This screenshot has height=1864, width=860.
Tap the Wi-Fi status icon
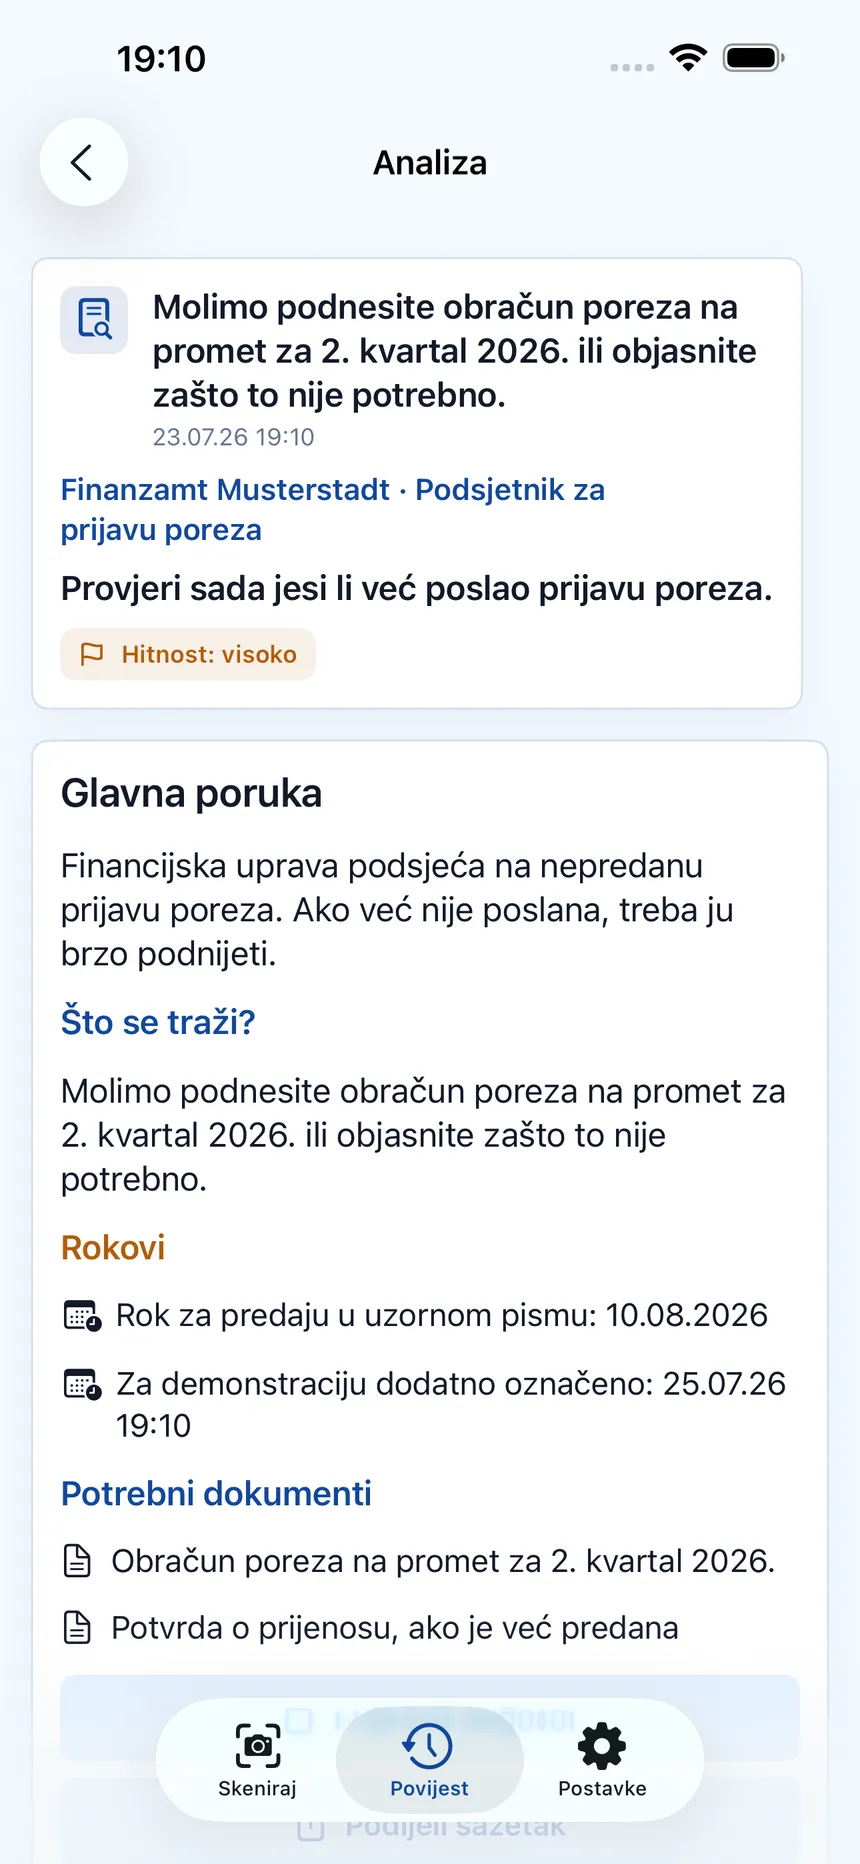(688, 58)
